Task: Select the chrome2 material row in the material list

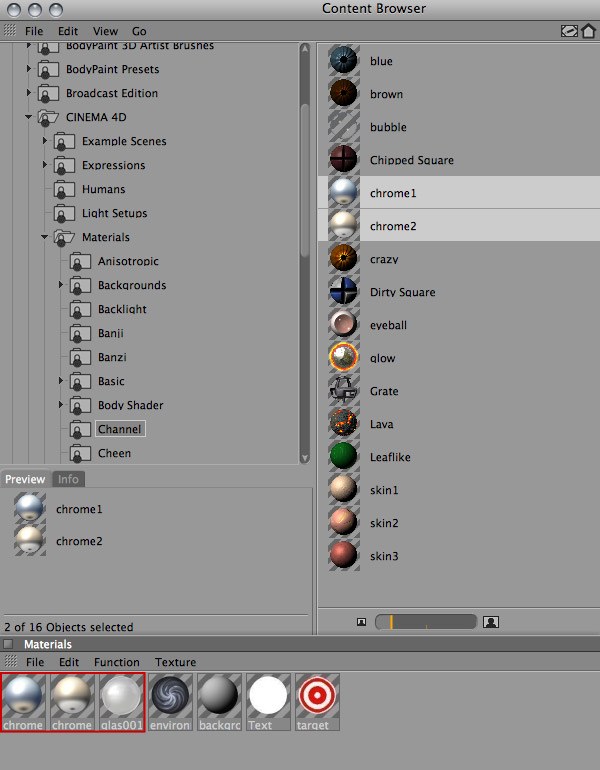Action: coord(459,225)
